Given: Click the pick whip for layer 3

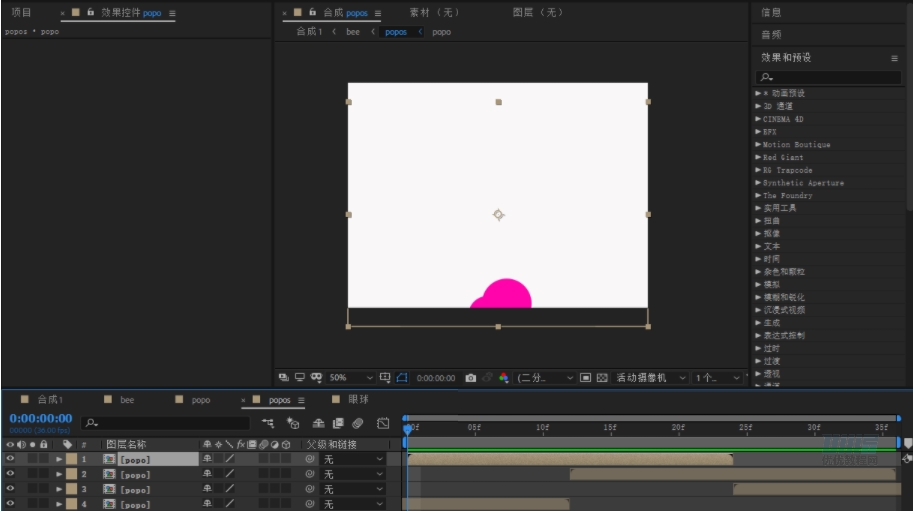Looking at the screenshot, I should coord(310,489).
